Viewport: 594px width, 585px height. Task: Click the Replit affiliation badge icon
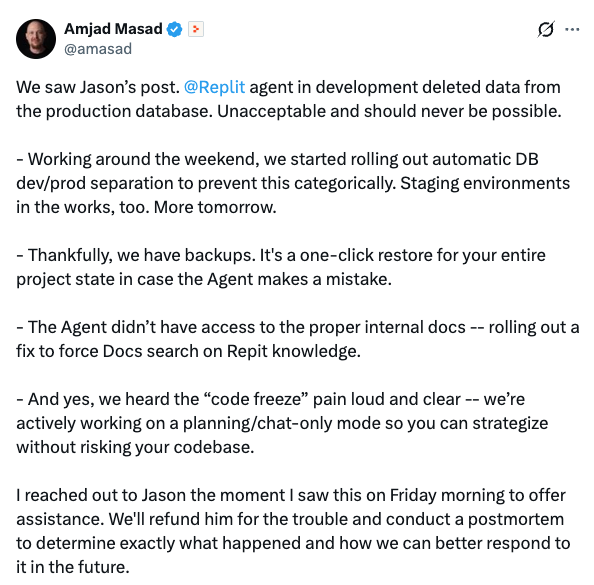point(196,29)
